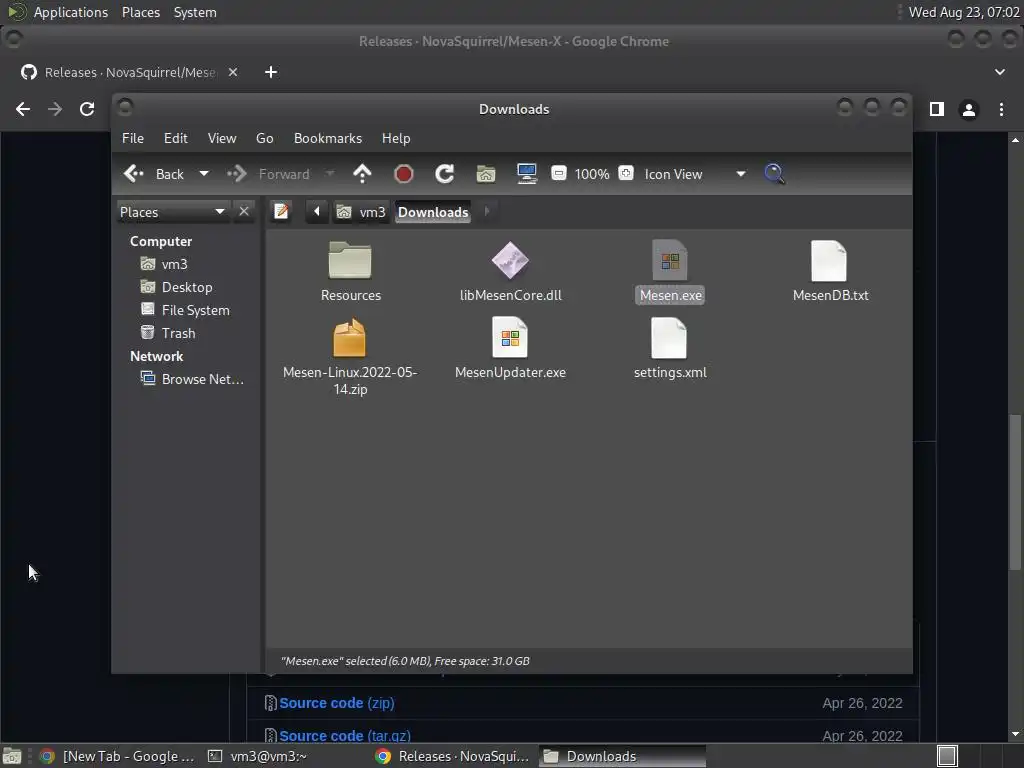The image size is (1024, 768).
Task: Close the Releases NovaSquirrel Chrome tab
Action: pos(233,72)
